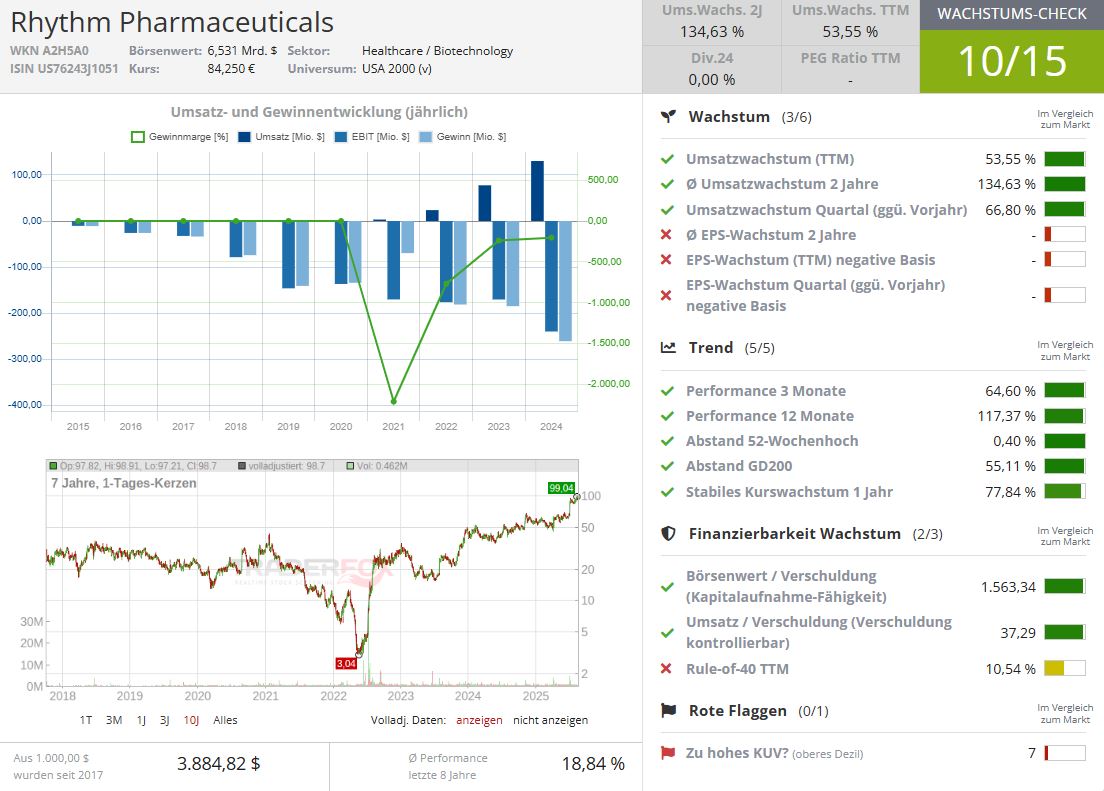Click the Rhythm Pharmaceuticals company title
Viewport: 1104px width, 791px height.
tap(172, 23)
